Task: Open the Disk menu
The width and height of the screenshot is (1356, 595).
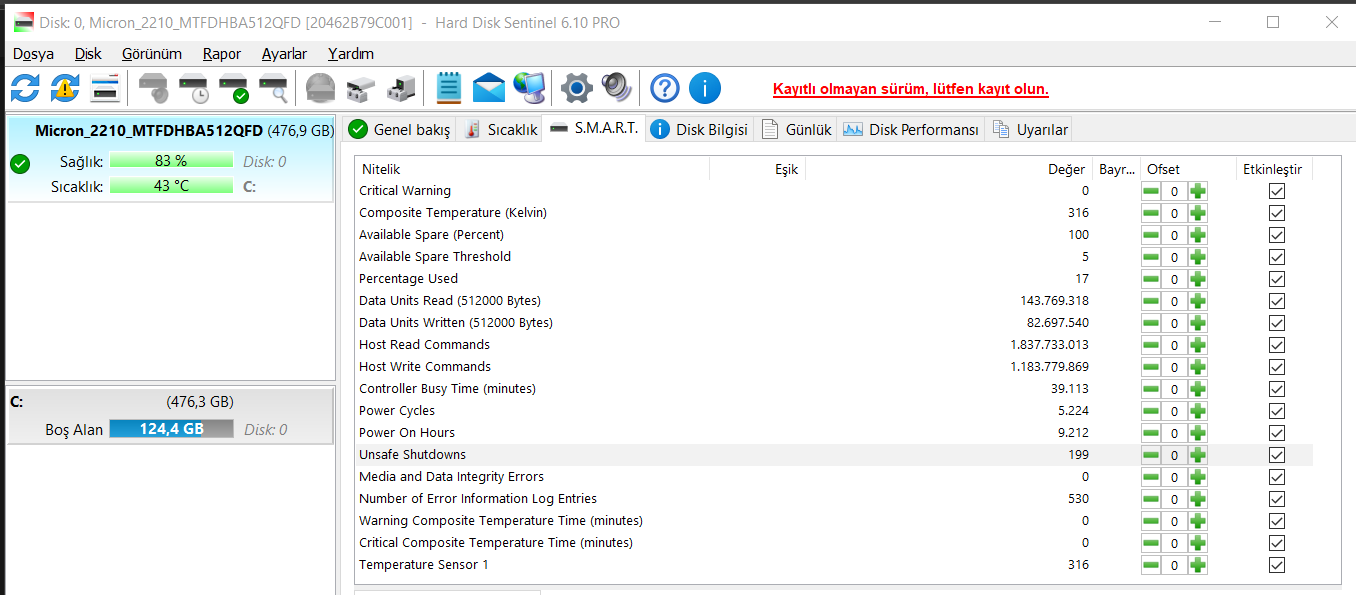Action: tap(88, 54)
